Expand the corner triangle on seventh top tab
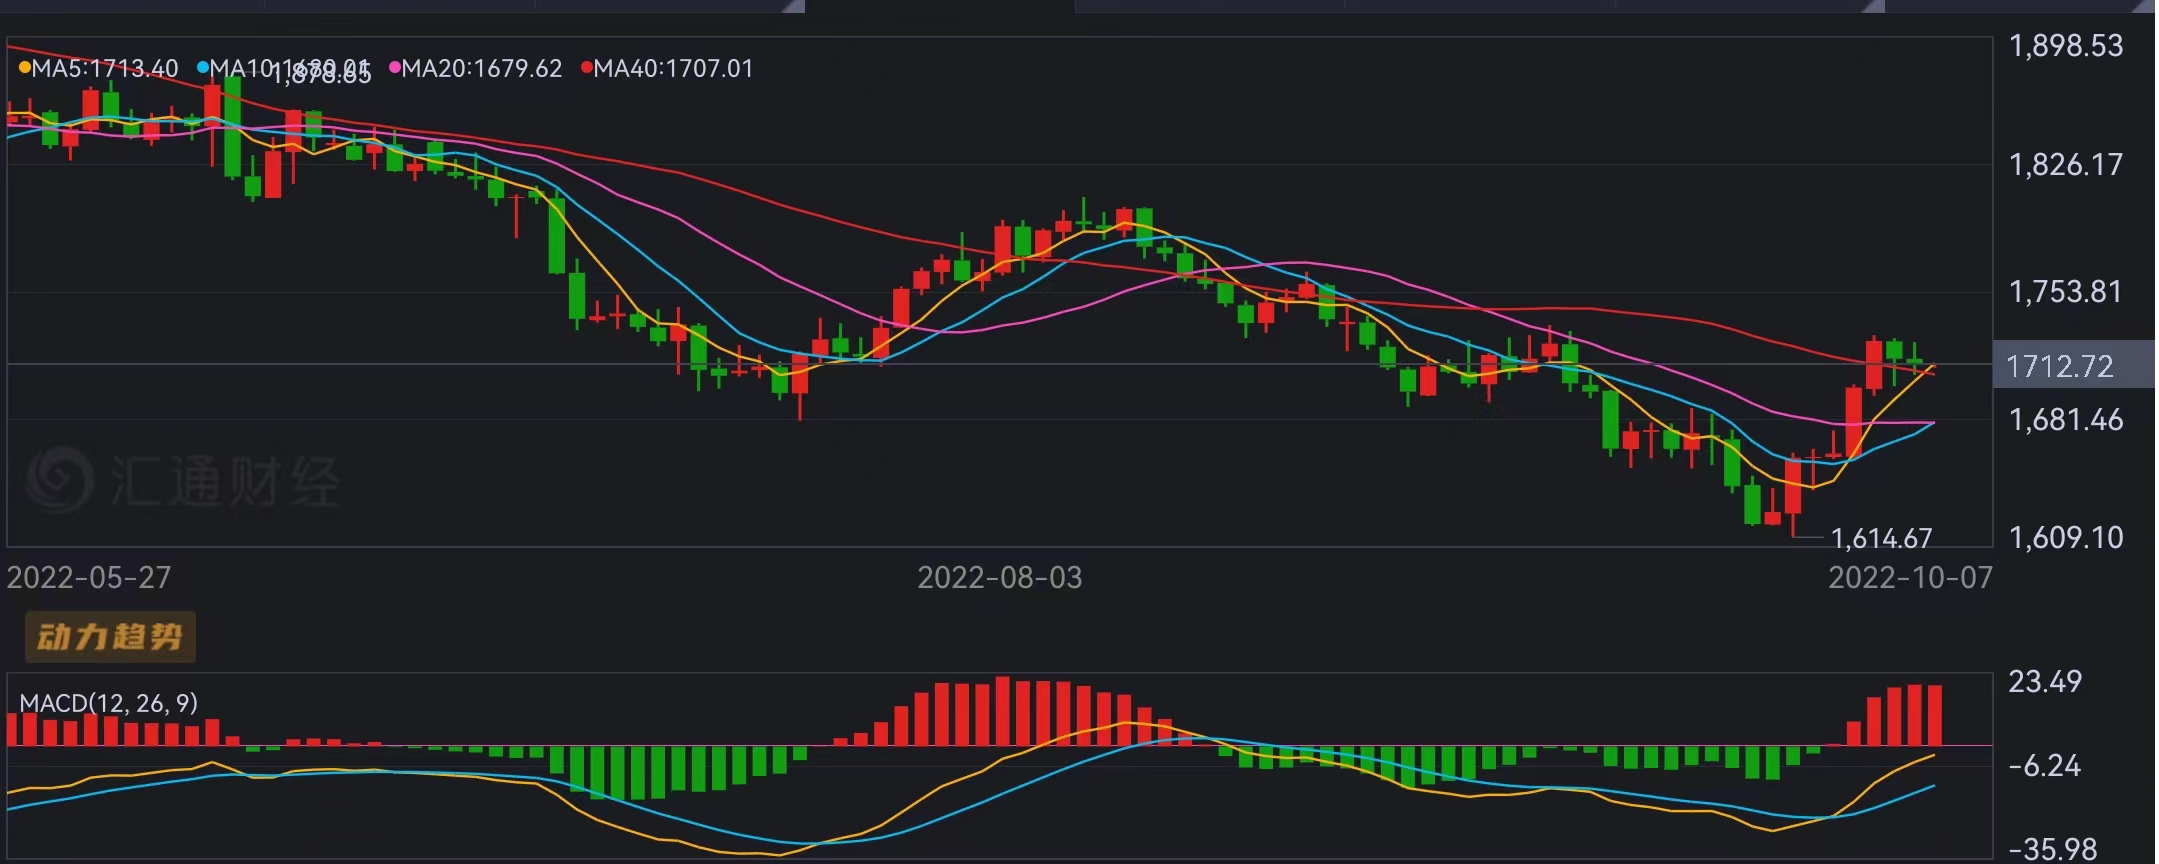 tap(1873, 6)
